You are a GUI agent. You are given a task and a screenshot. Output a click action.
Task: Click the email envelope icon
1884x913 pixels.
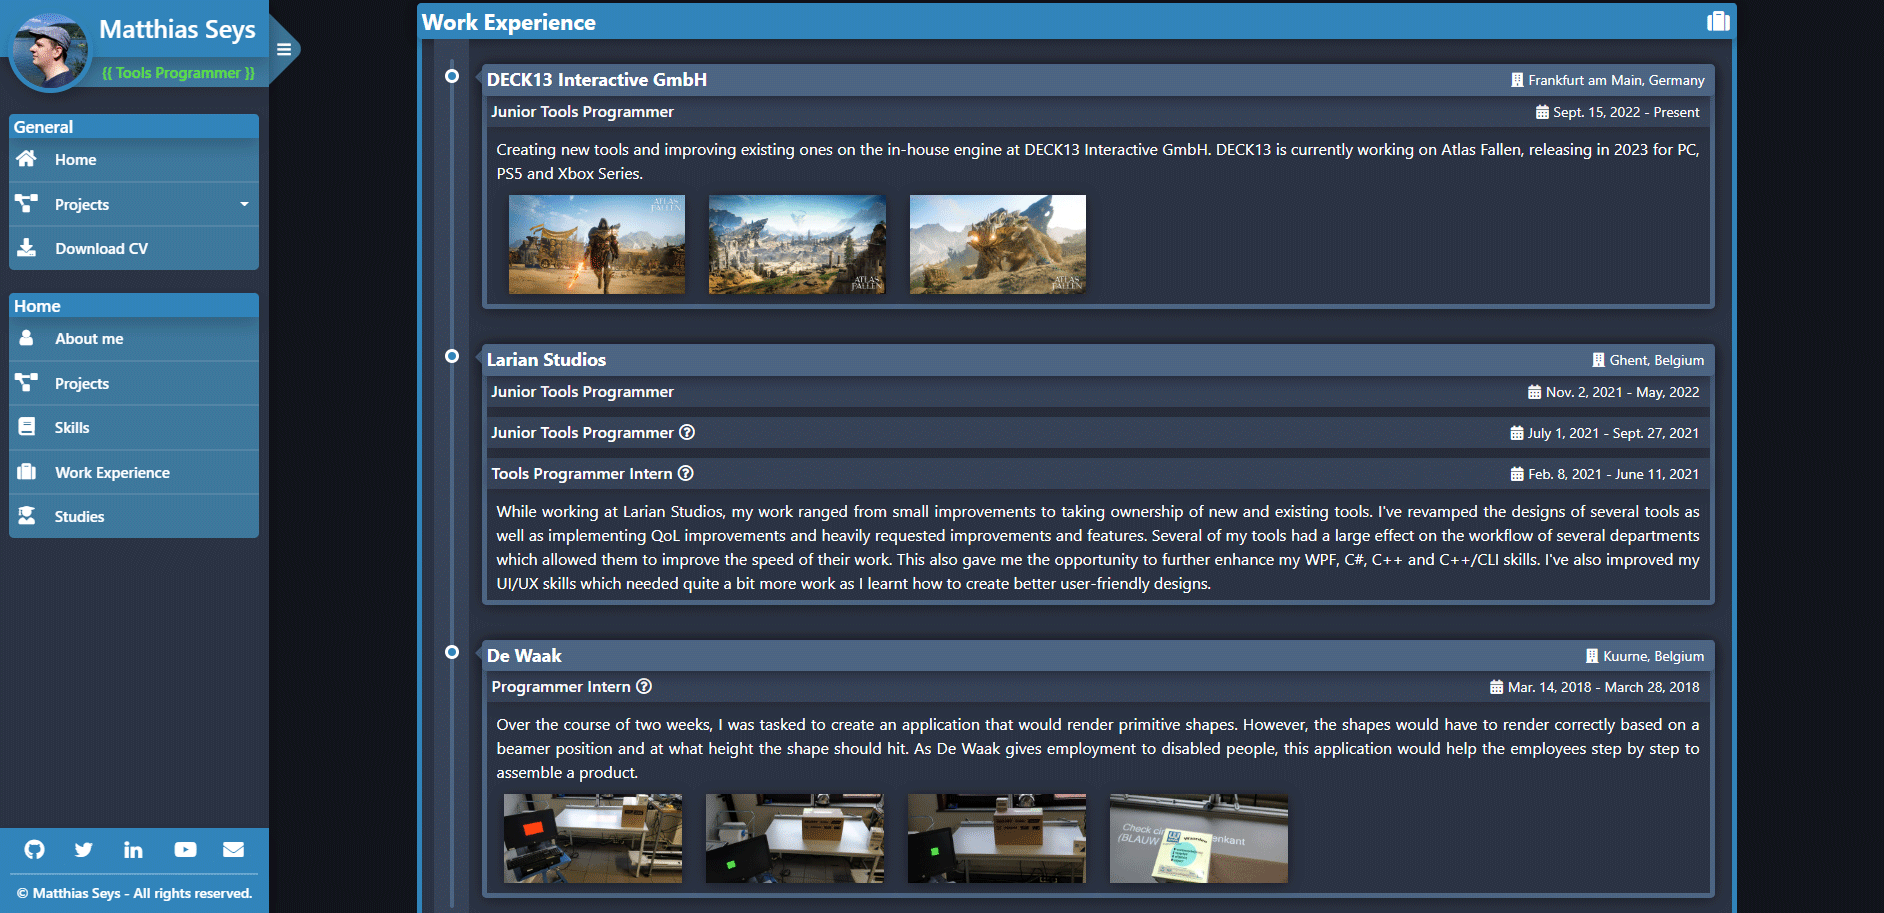(233, 850)
